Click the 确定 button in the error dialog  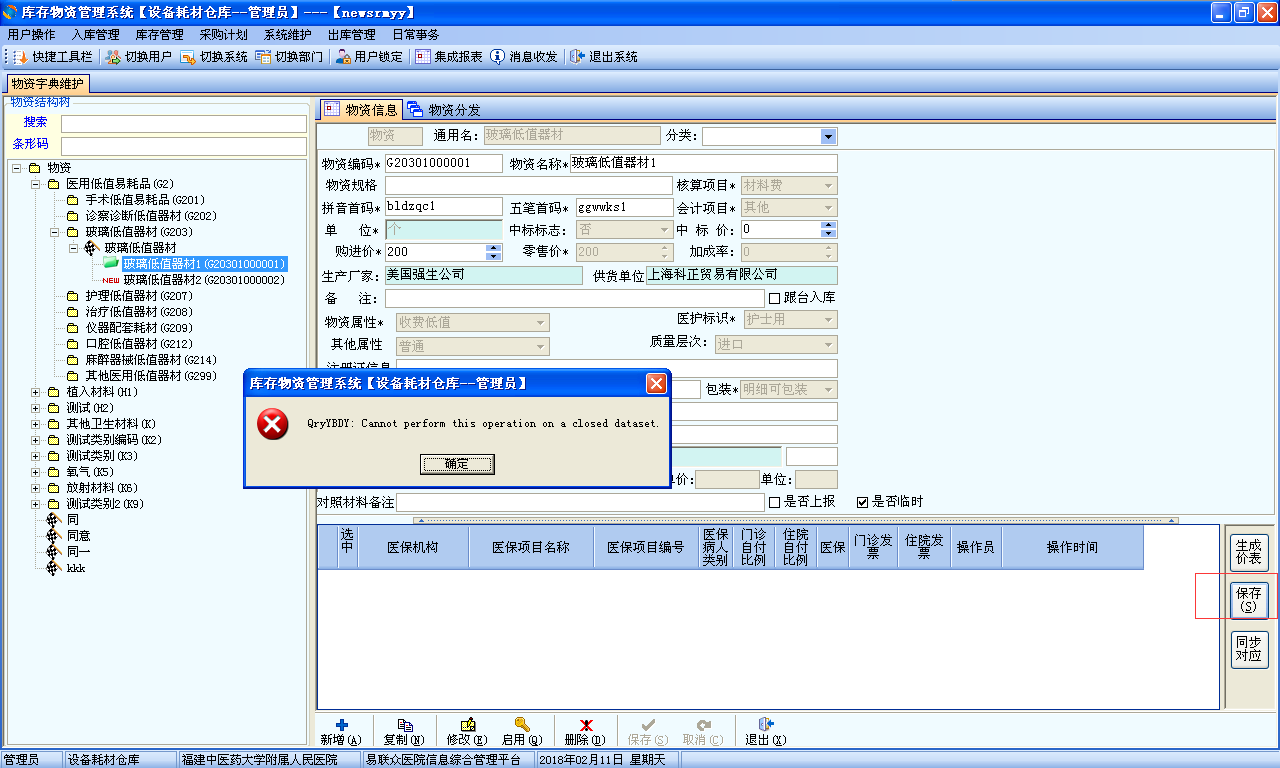click(x=457, y=464)
